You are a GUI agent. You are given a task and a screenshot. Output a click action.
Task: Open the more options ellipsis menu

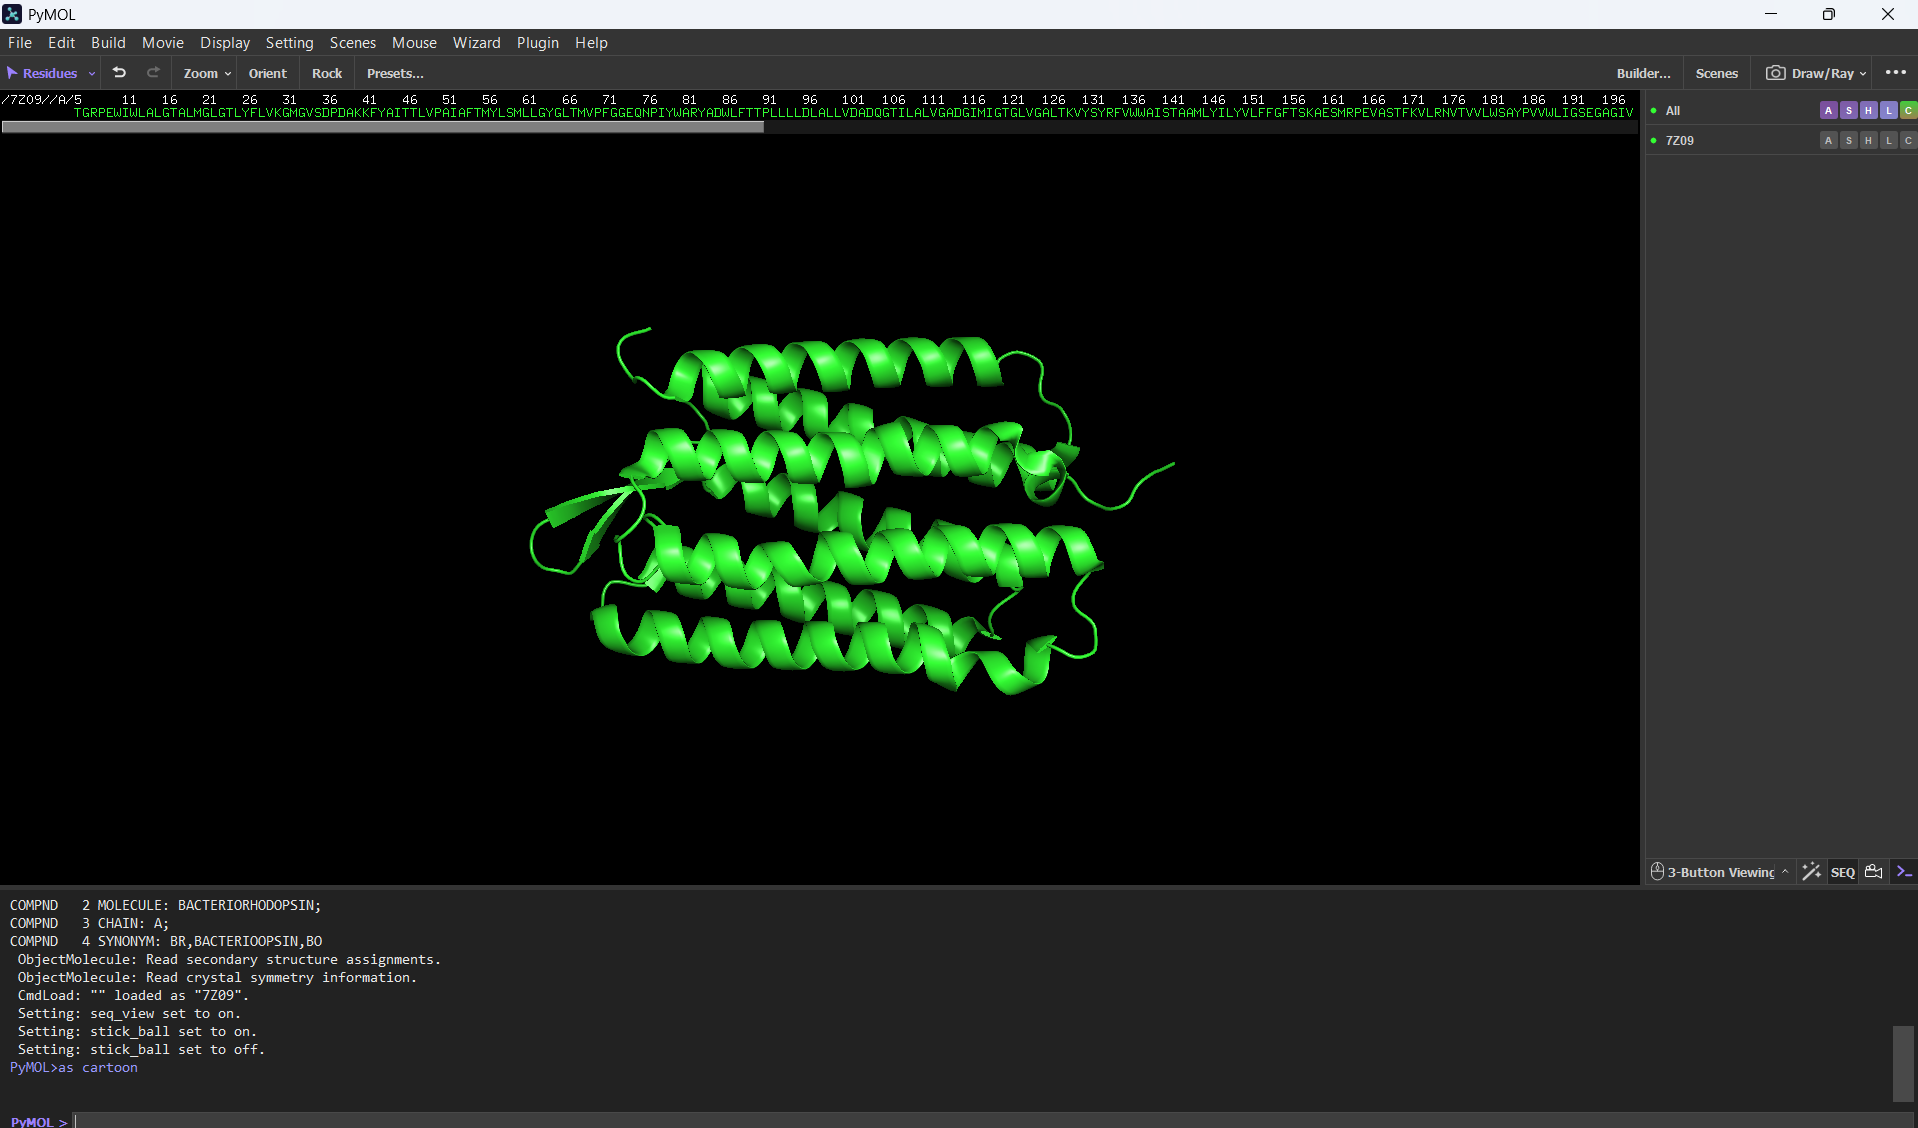tap(1895, 73)
